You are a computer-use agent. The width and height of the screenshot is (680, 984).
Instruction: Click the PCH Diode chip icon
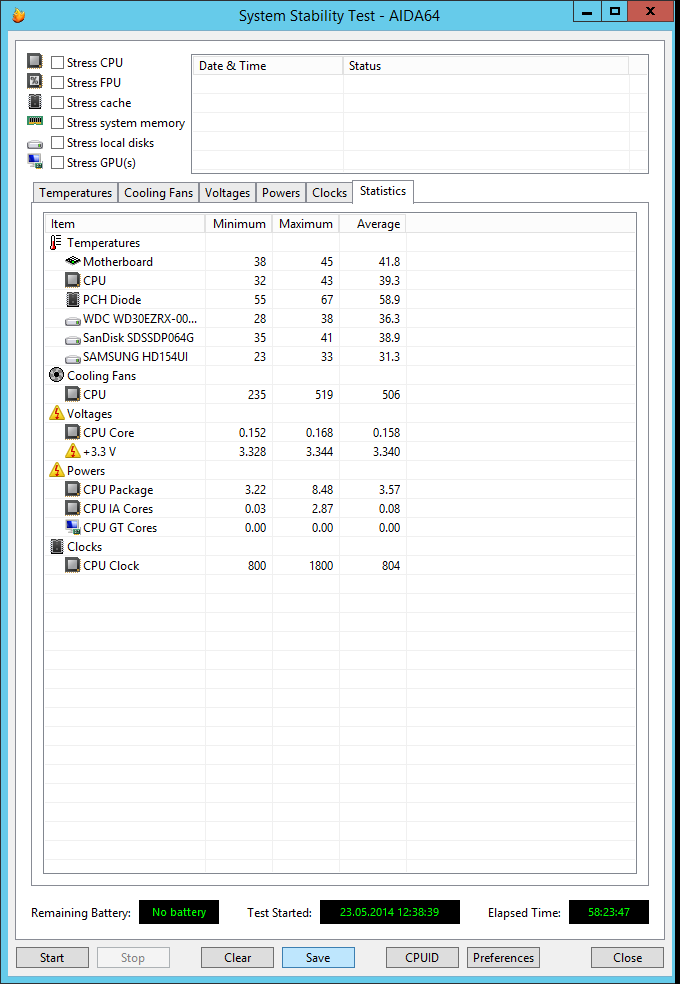[x=73, y=299]
